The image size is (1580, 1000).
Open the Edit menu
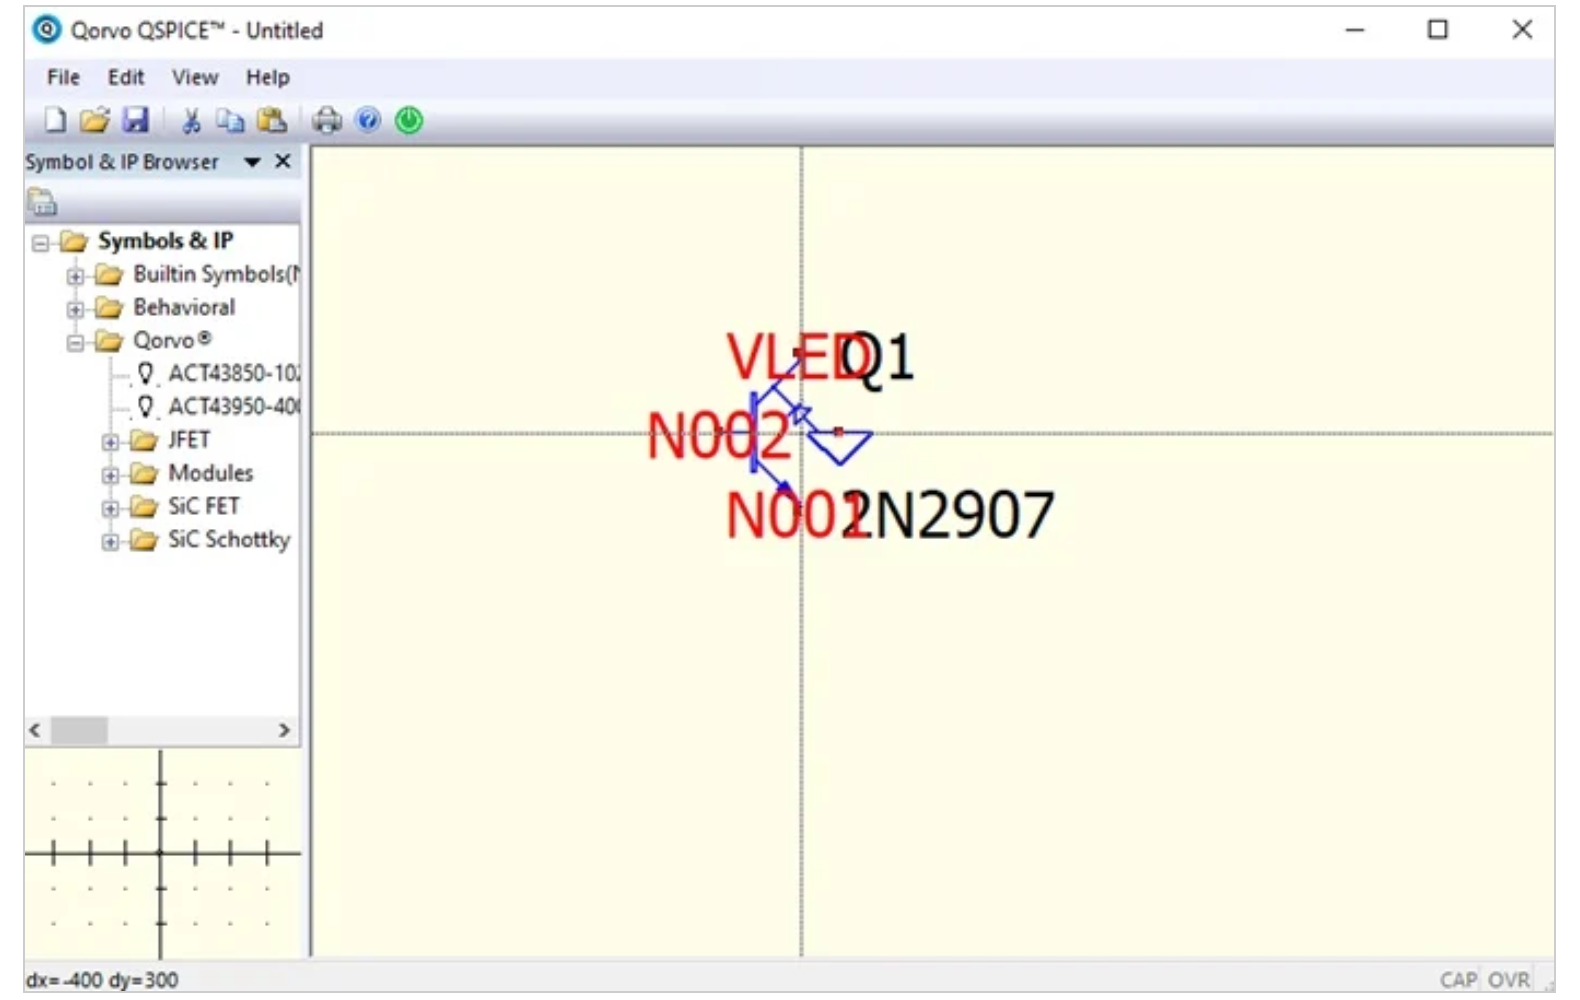[126, 77]
